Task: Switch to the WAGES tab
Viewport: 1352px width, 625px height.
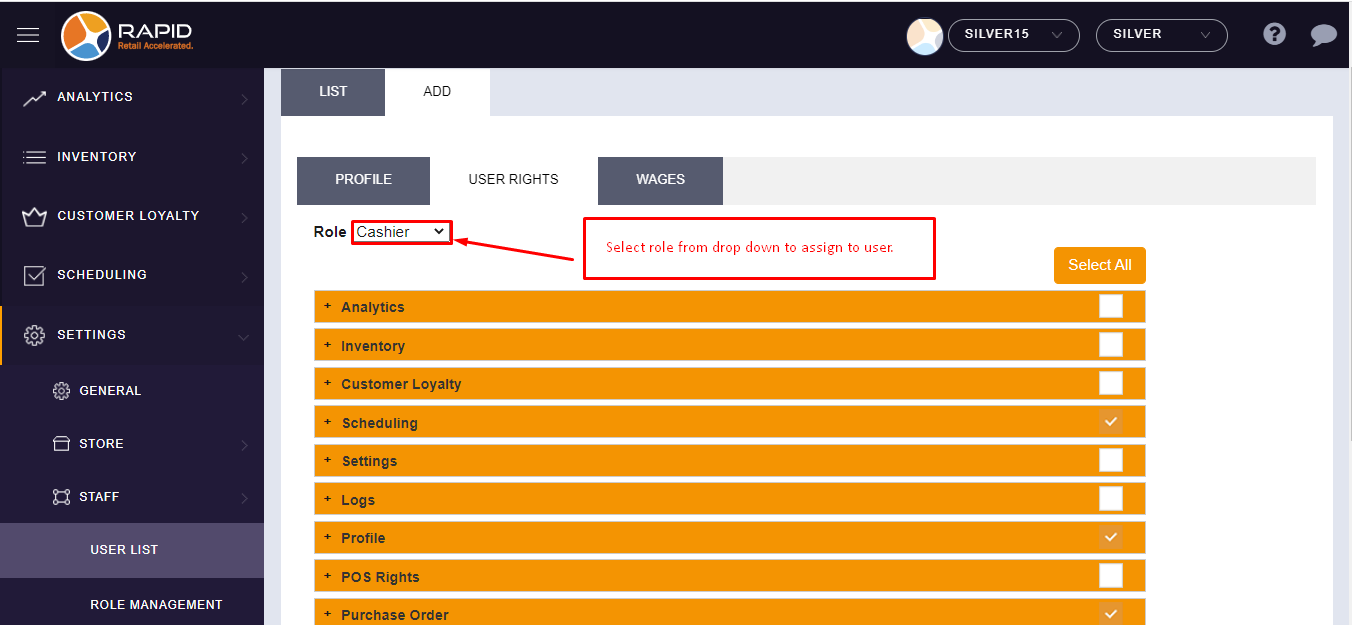Action: point(660,180)
